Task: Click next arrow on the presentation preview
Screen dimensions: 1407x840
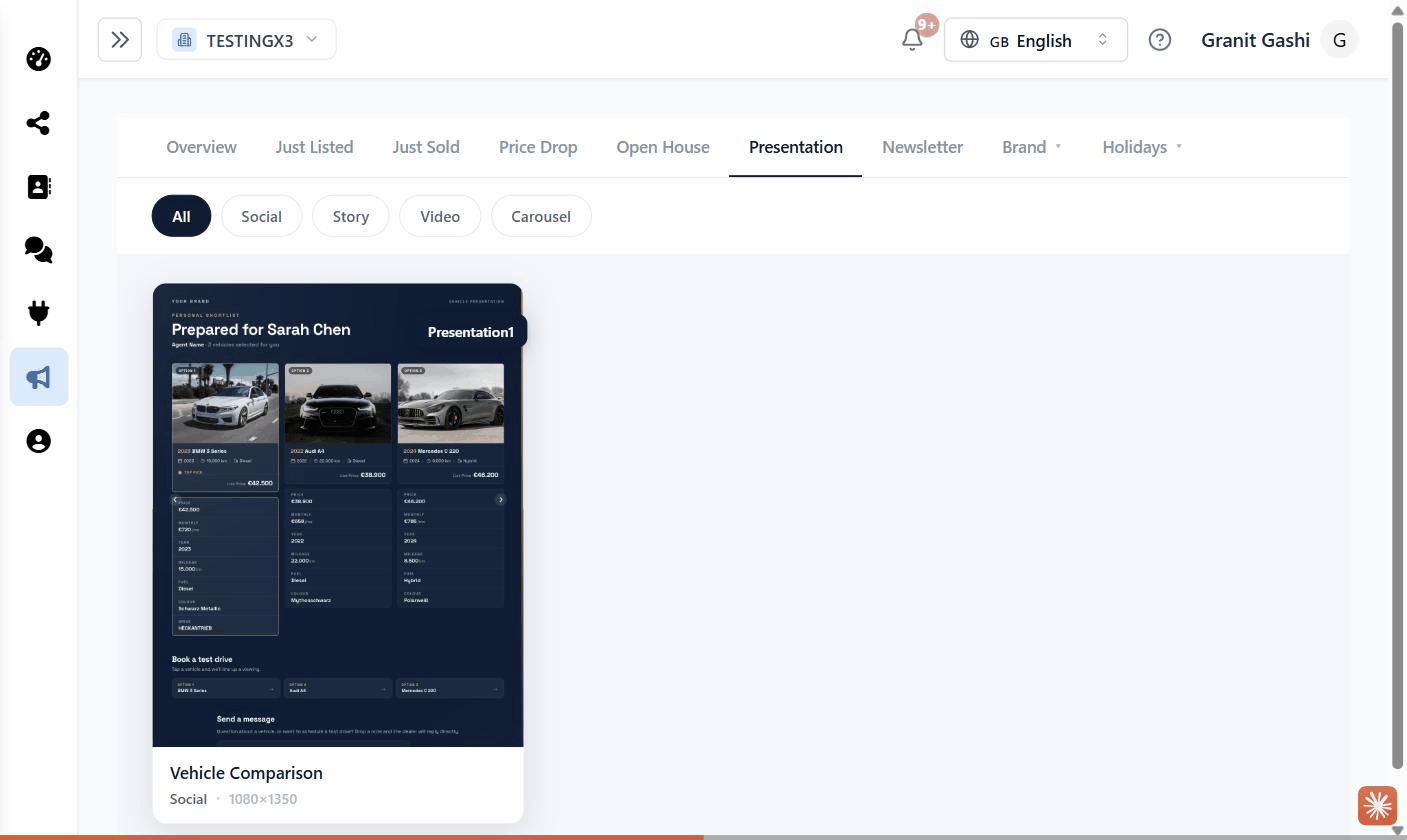Action: point(501,499)
